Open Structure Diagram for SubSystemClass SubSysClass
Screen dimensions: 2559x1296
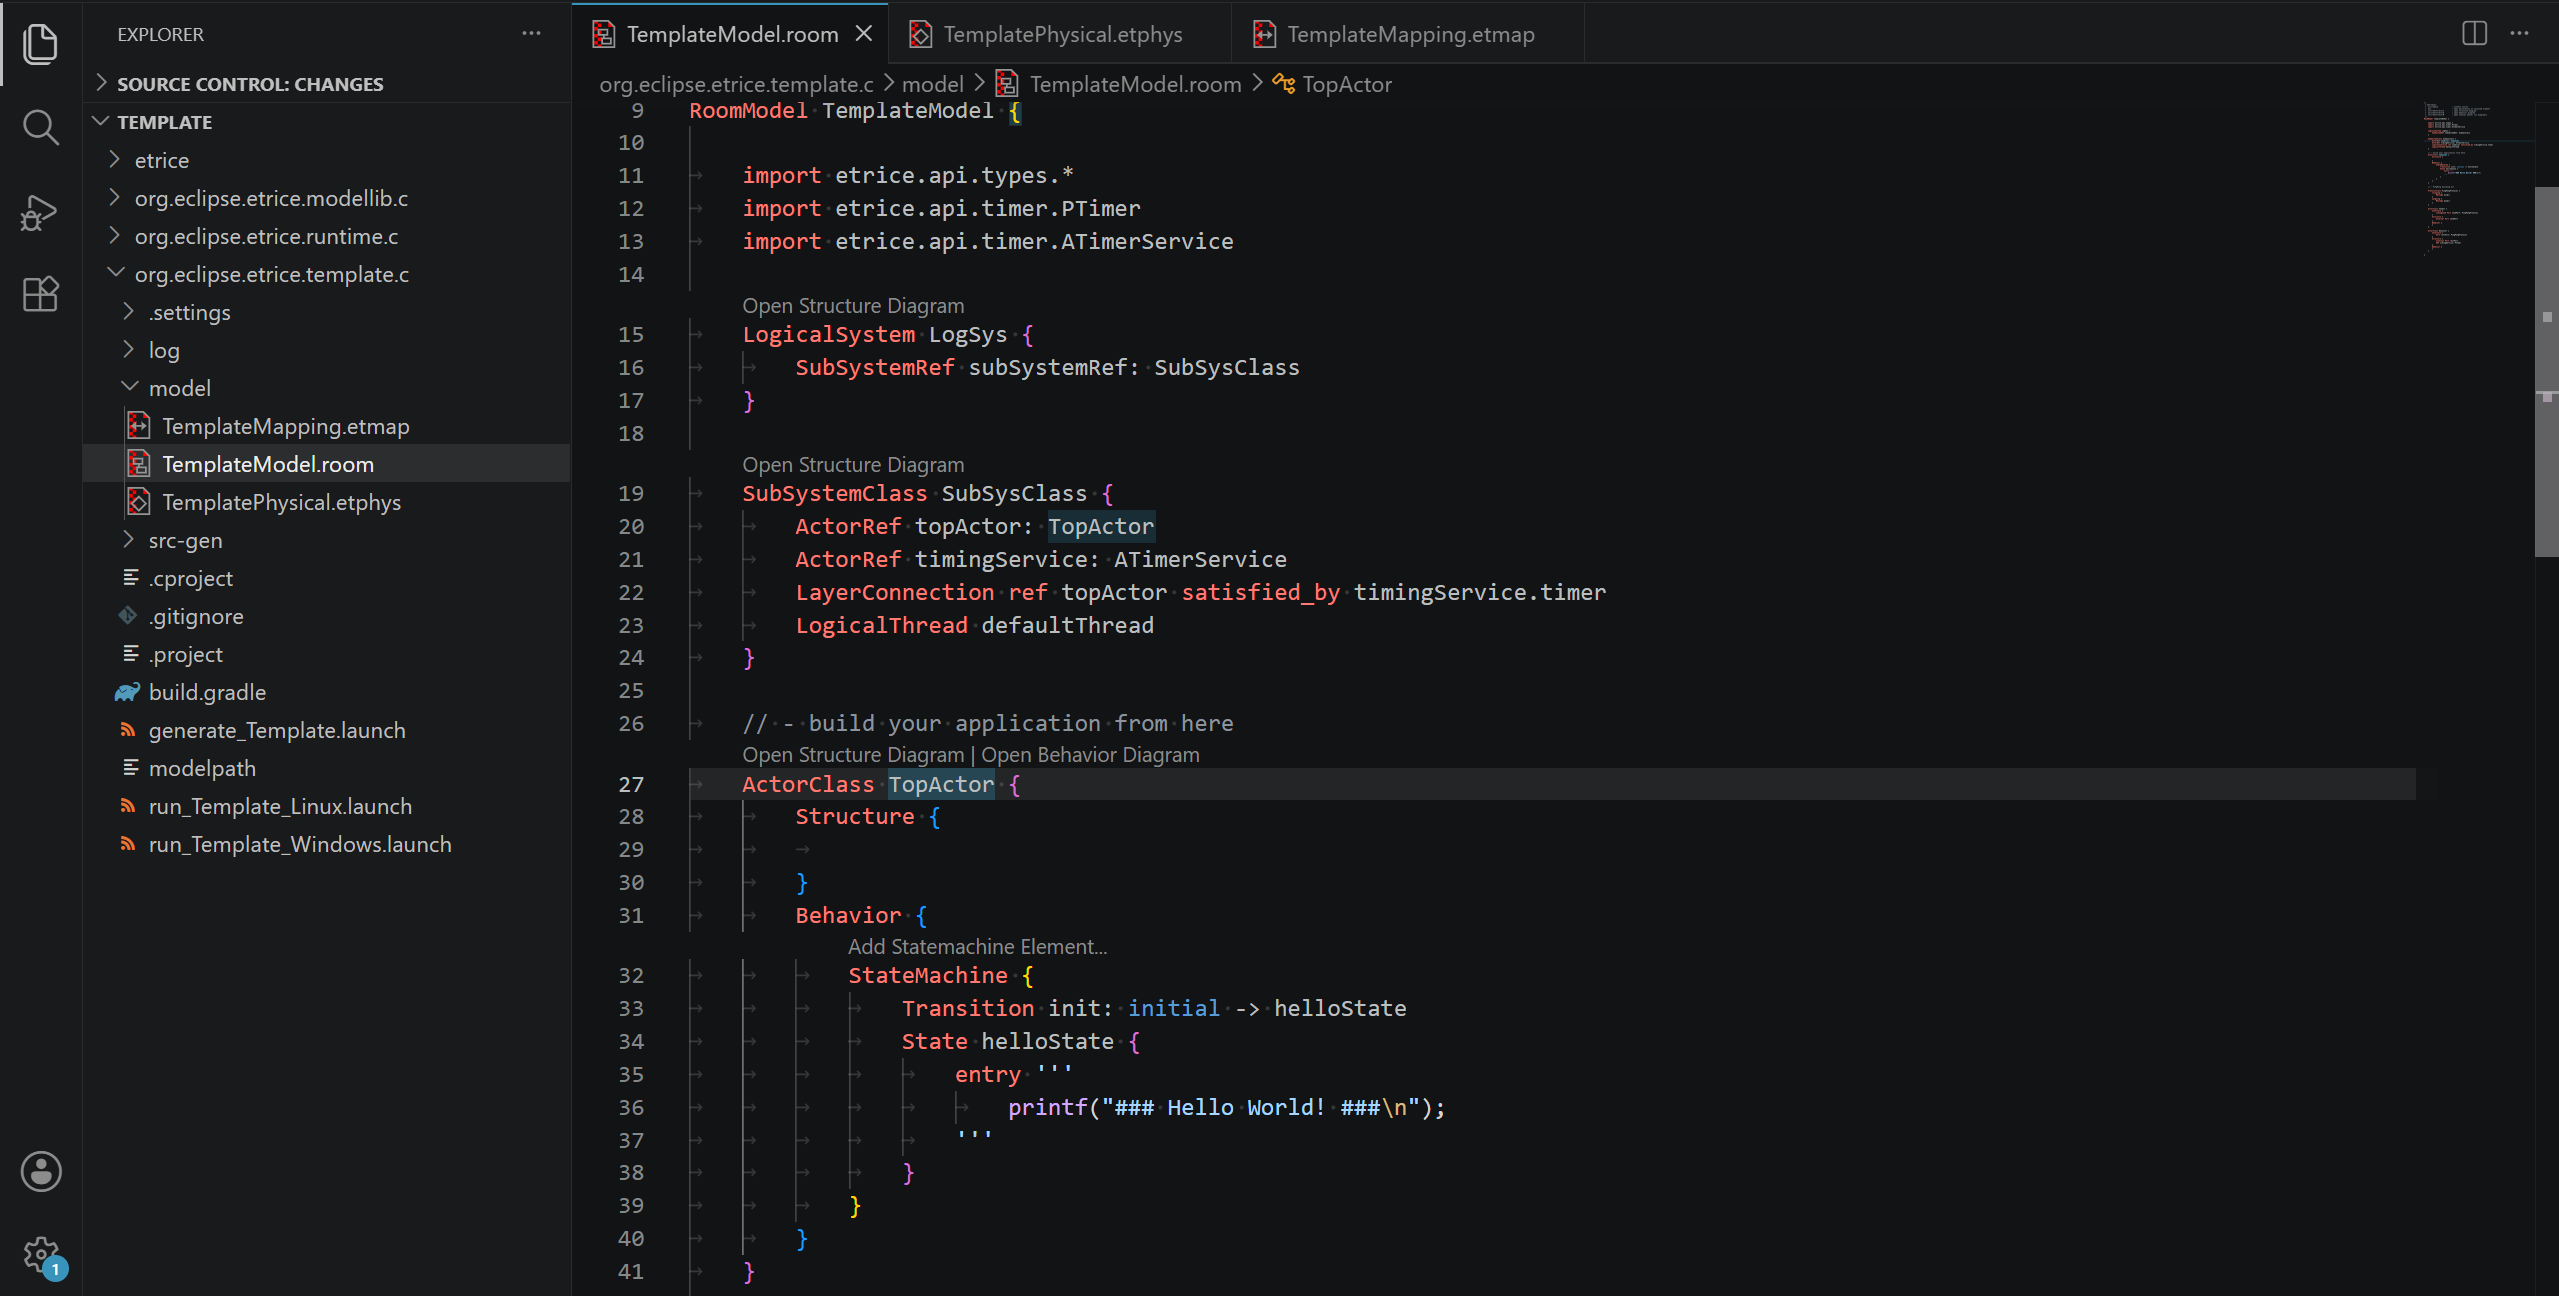tap(853, 465)
